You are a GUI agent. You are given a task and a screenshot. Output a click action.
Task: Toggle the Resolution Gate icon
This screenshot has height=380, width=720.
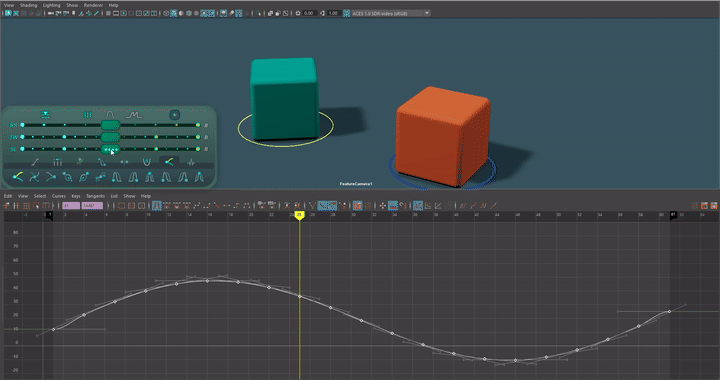(124, 13)
